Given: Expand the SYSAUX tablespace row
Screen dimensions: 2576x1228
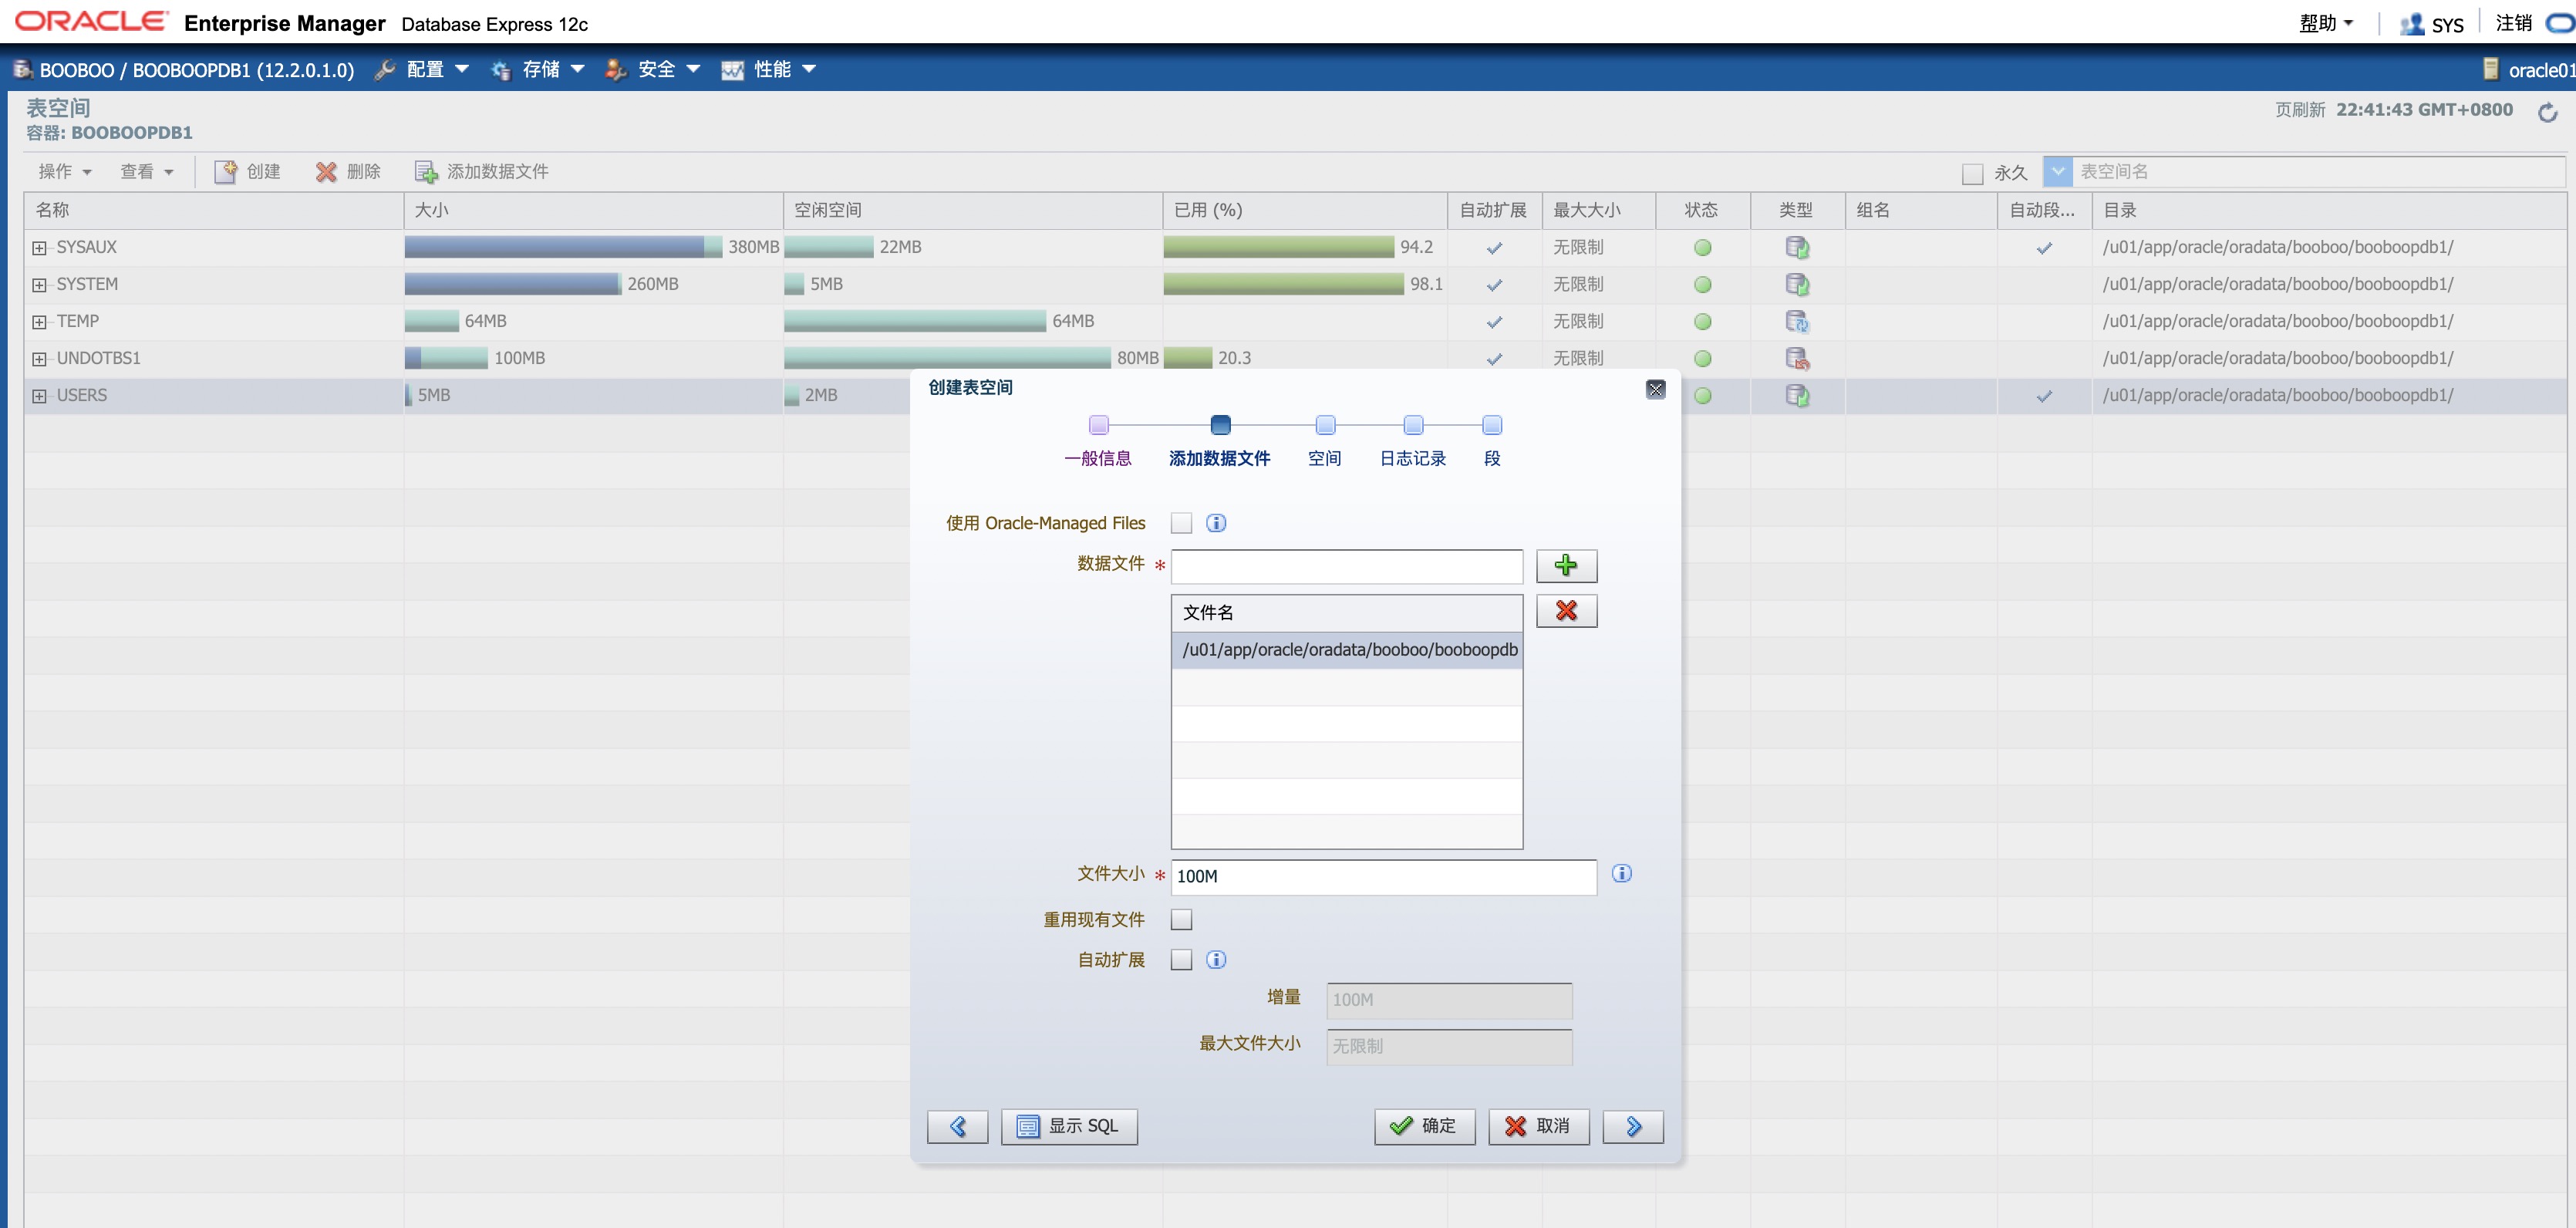Looking at the screenshot, I should pos(39,248).
